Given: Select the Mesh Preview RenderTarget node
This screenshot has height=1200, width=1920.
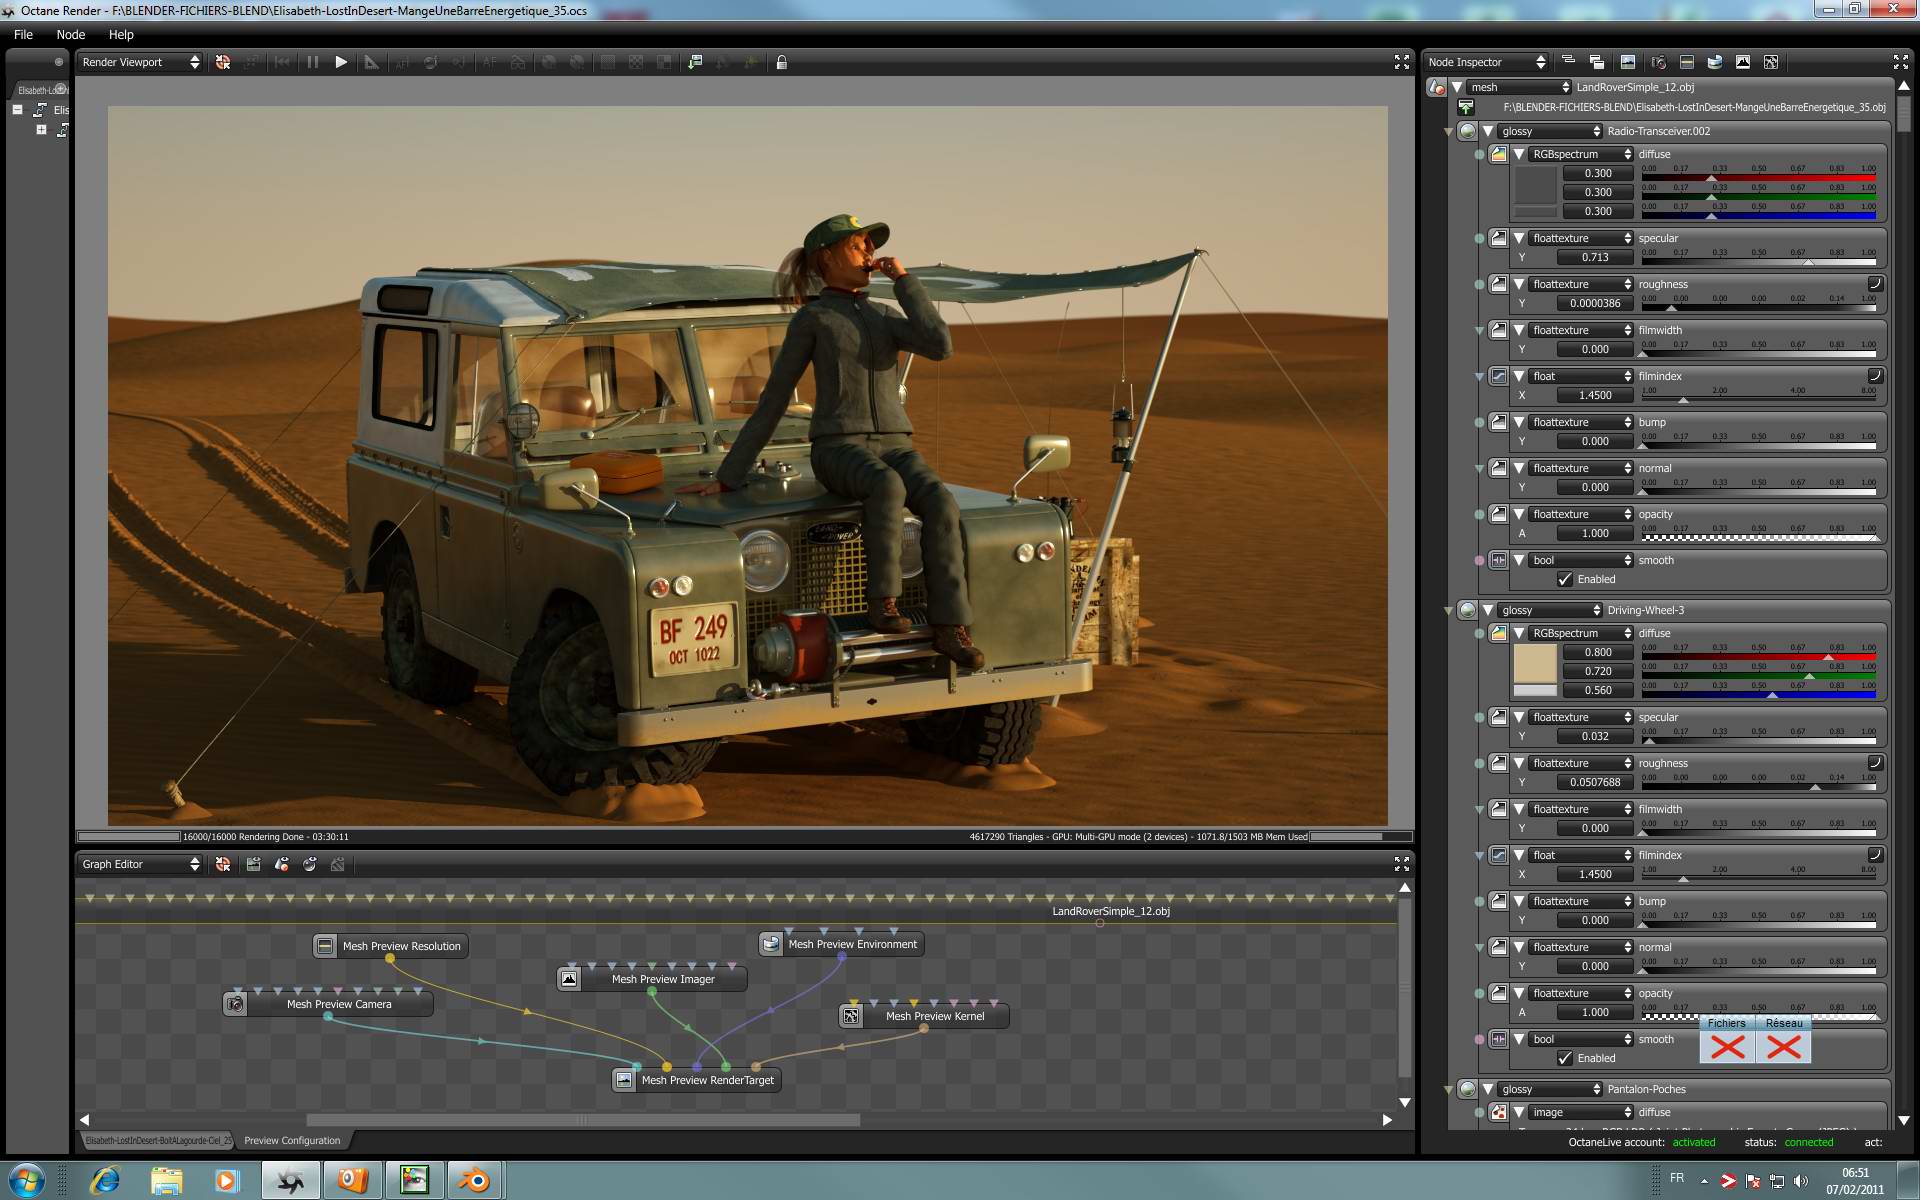Looking at the screenshot, I should (707, 1080).
